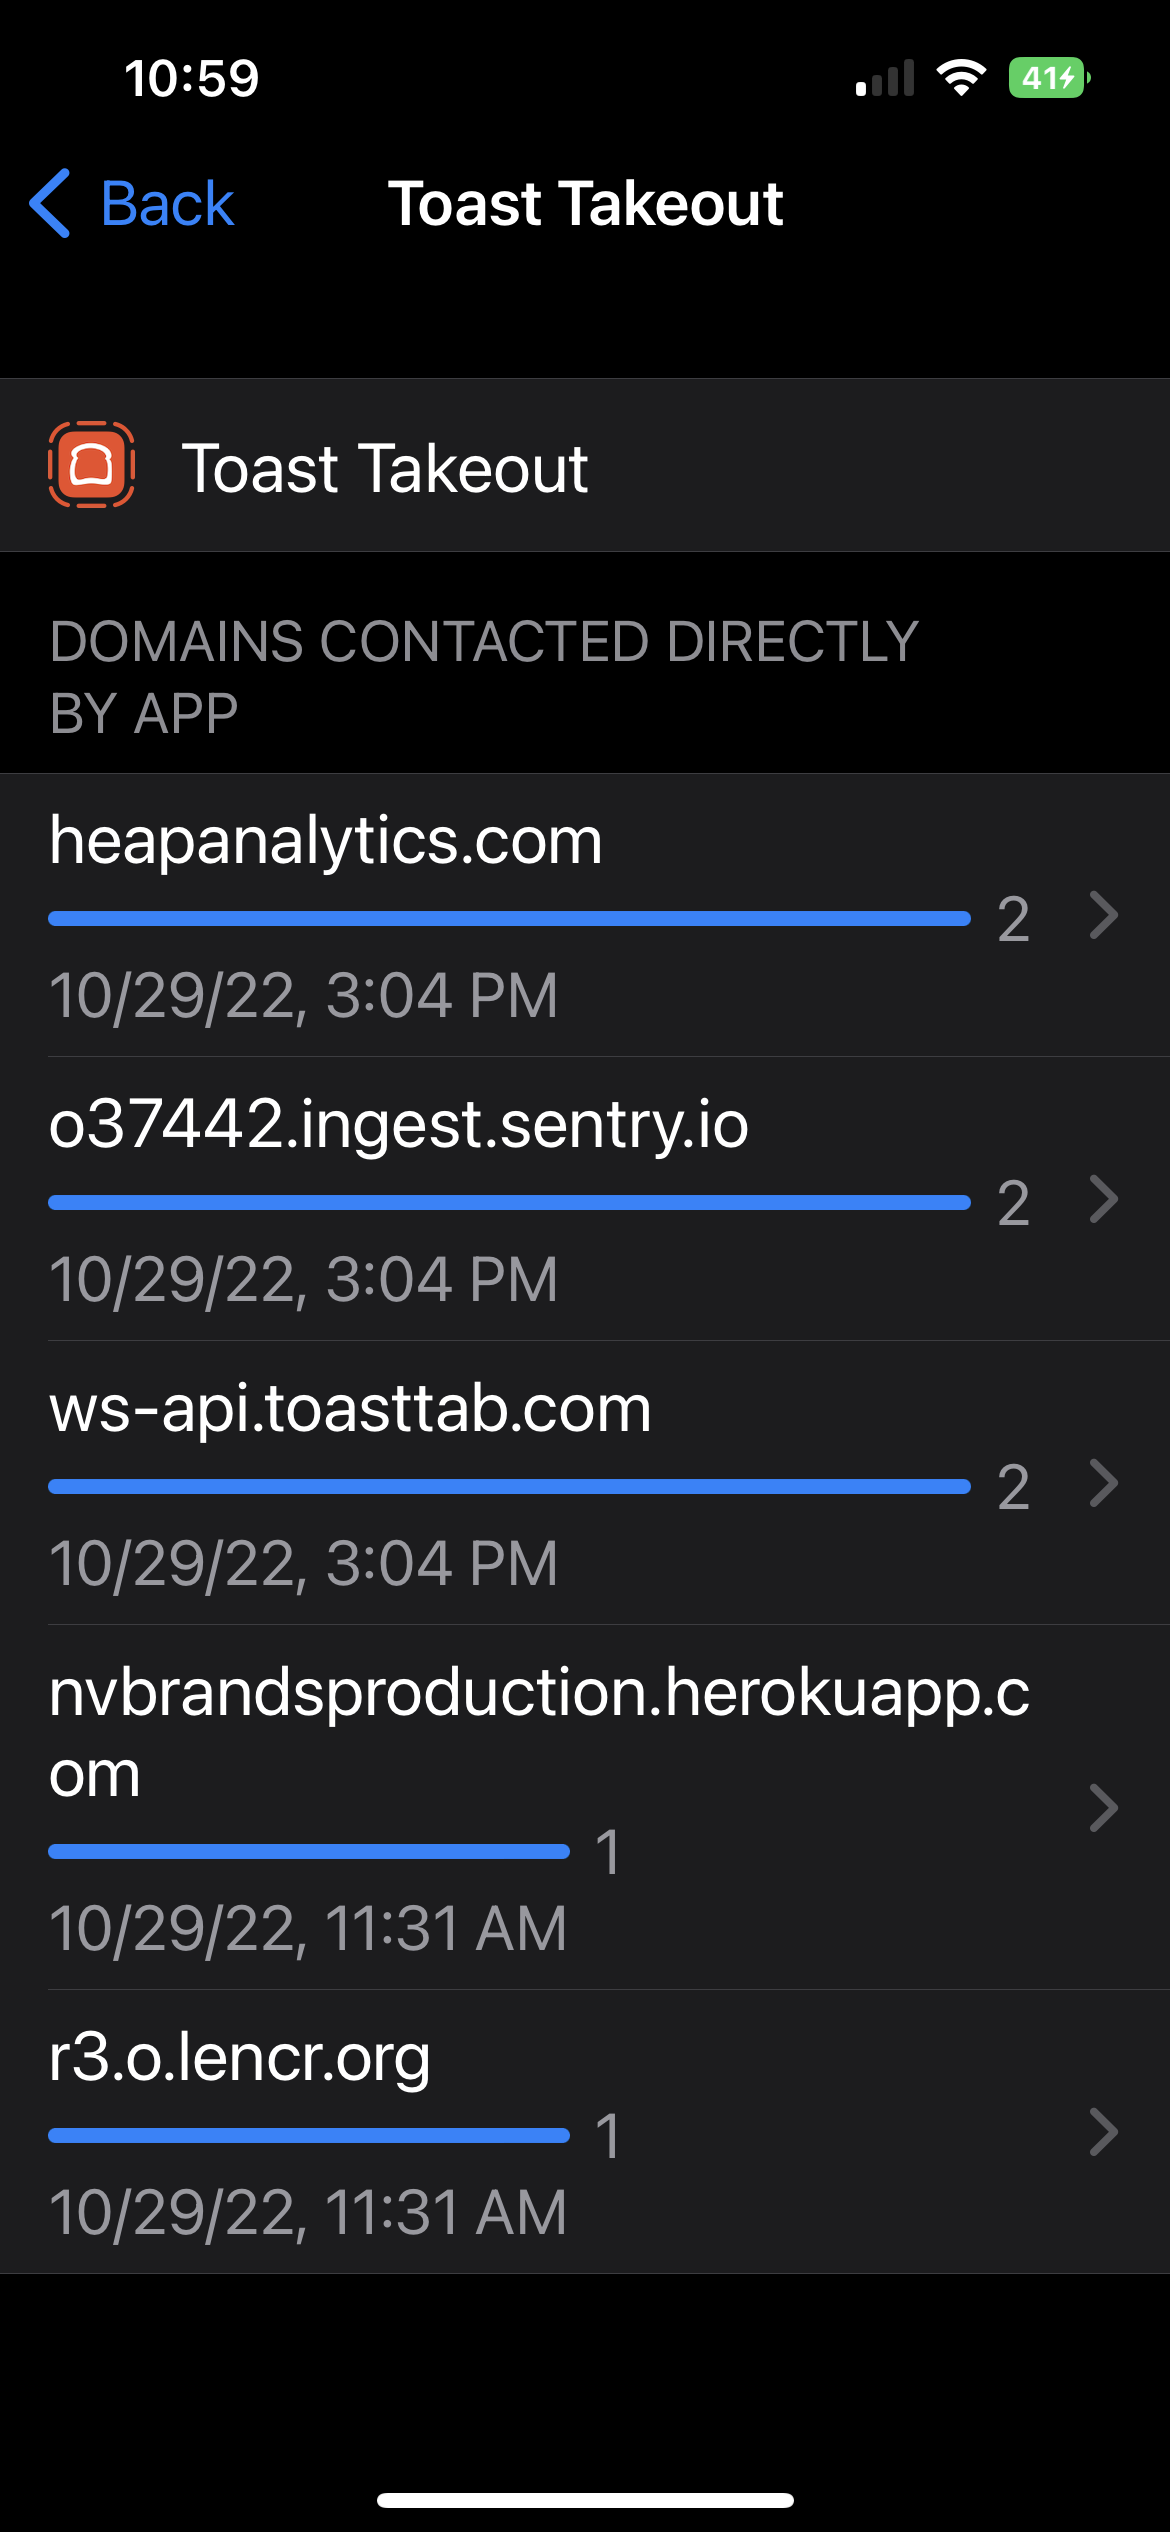1170x2532 pixels.
Task: Open the nvbrandsproduction.herokuapp.com disclosure arrow
Action: pyautogui.click(x=1103, y=1807)
